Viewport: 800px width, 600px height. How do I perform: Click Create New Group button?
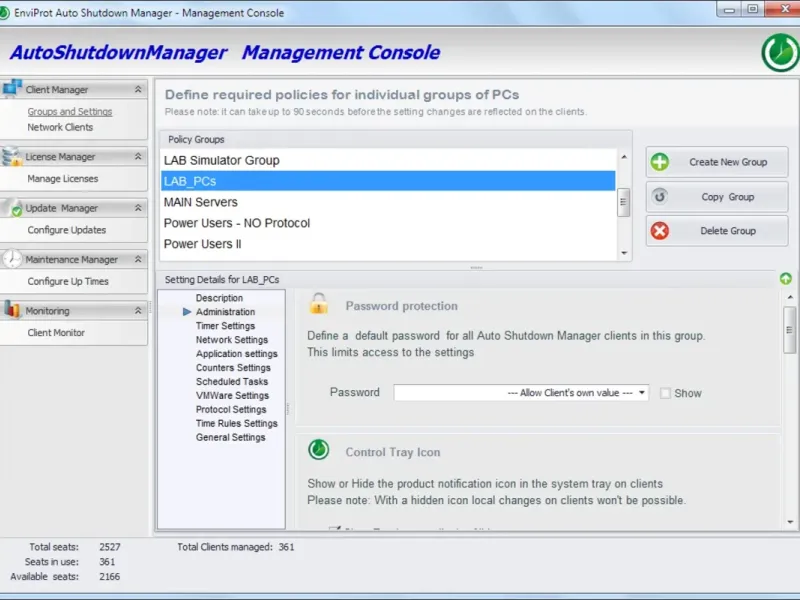(x=717, y=162)
